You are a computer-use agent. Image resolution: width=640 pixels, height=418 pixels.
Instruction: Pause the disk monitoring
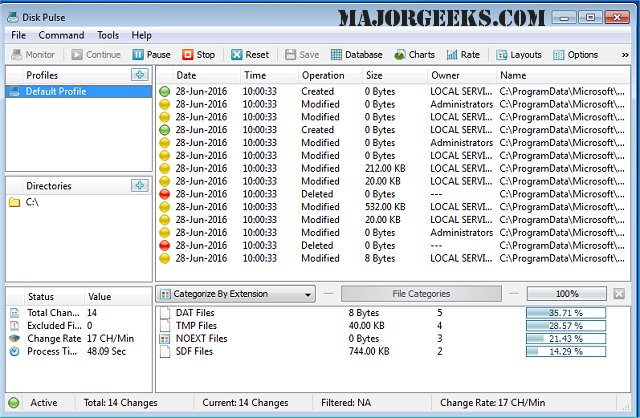(151, 55)
